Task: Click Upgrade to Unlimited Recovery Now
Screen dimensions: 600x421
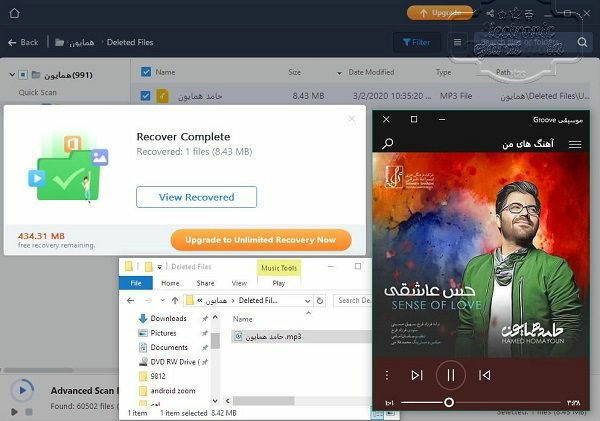Action: (261, 240)
